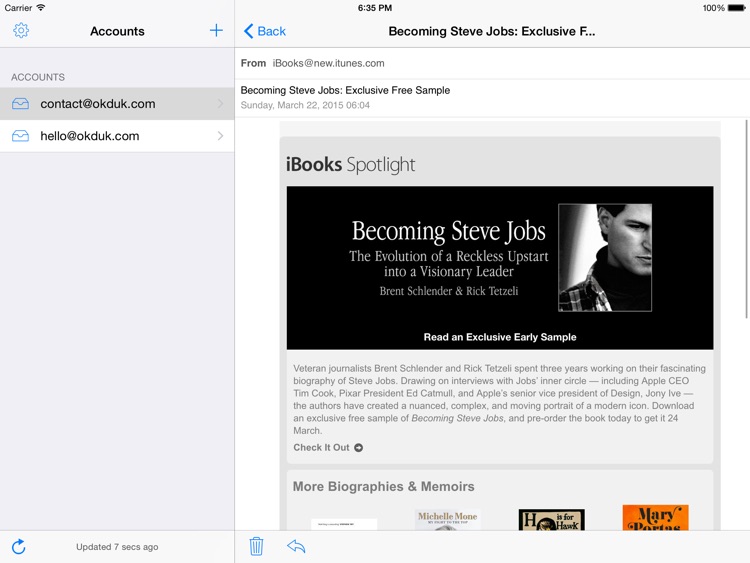
Task: Tap the 100% battery percentage
Action: [x=714, y=8]
